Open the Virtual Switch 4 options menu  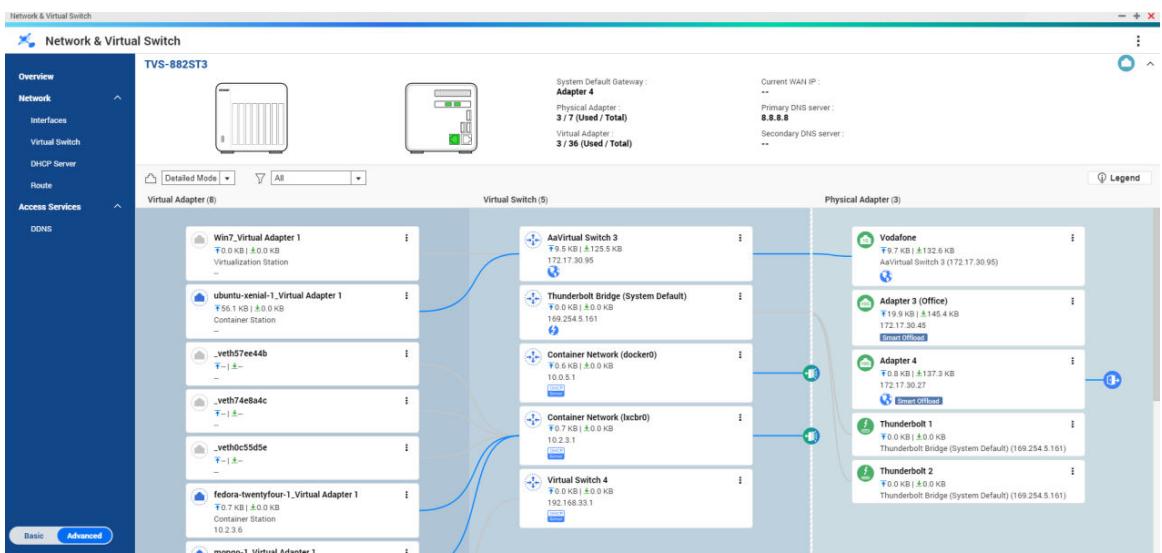[740, 480]
